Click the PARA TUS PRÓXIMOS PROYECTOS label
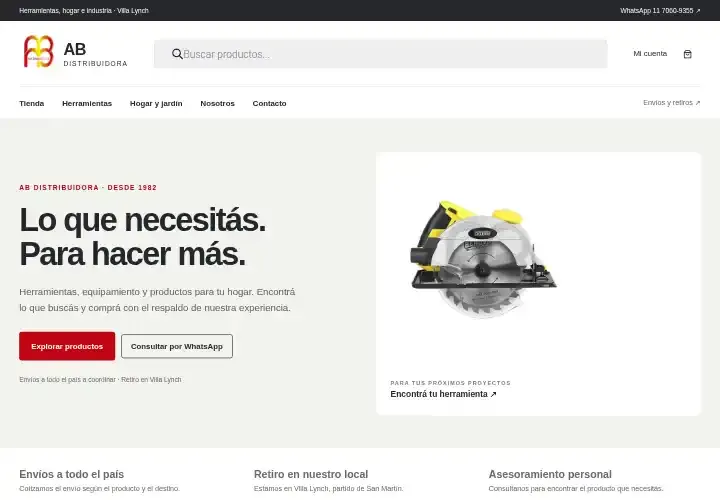This screenshot has width=720, height=500. tap(450, 383)
